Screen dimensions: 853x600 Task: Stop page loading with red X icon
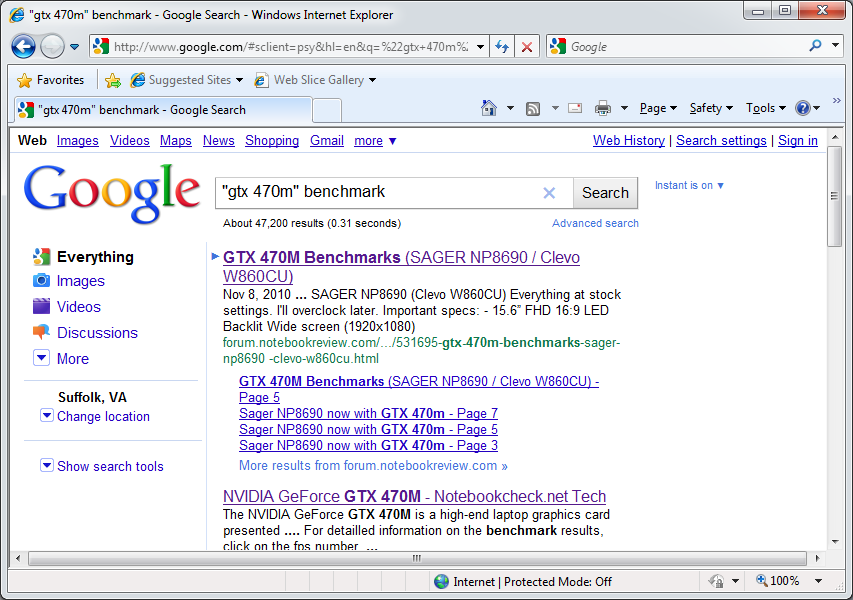527,47
